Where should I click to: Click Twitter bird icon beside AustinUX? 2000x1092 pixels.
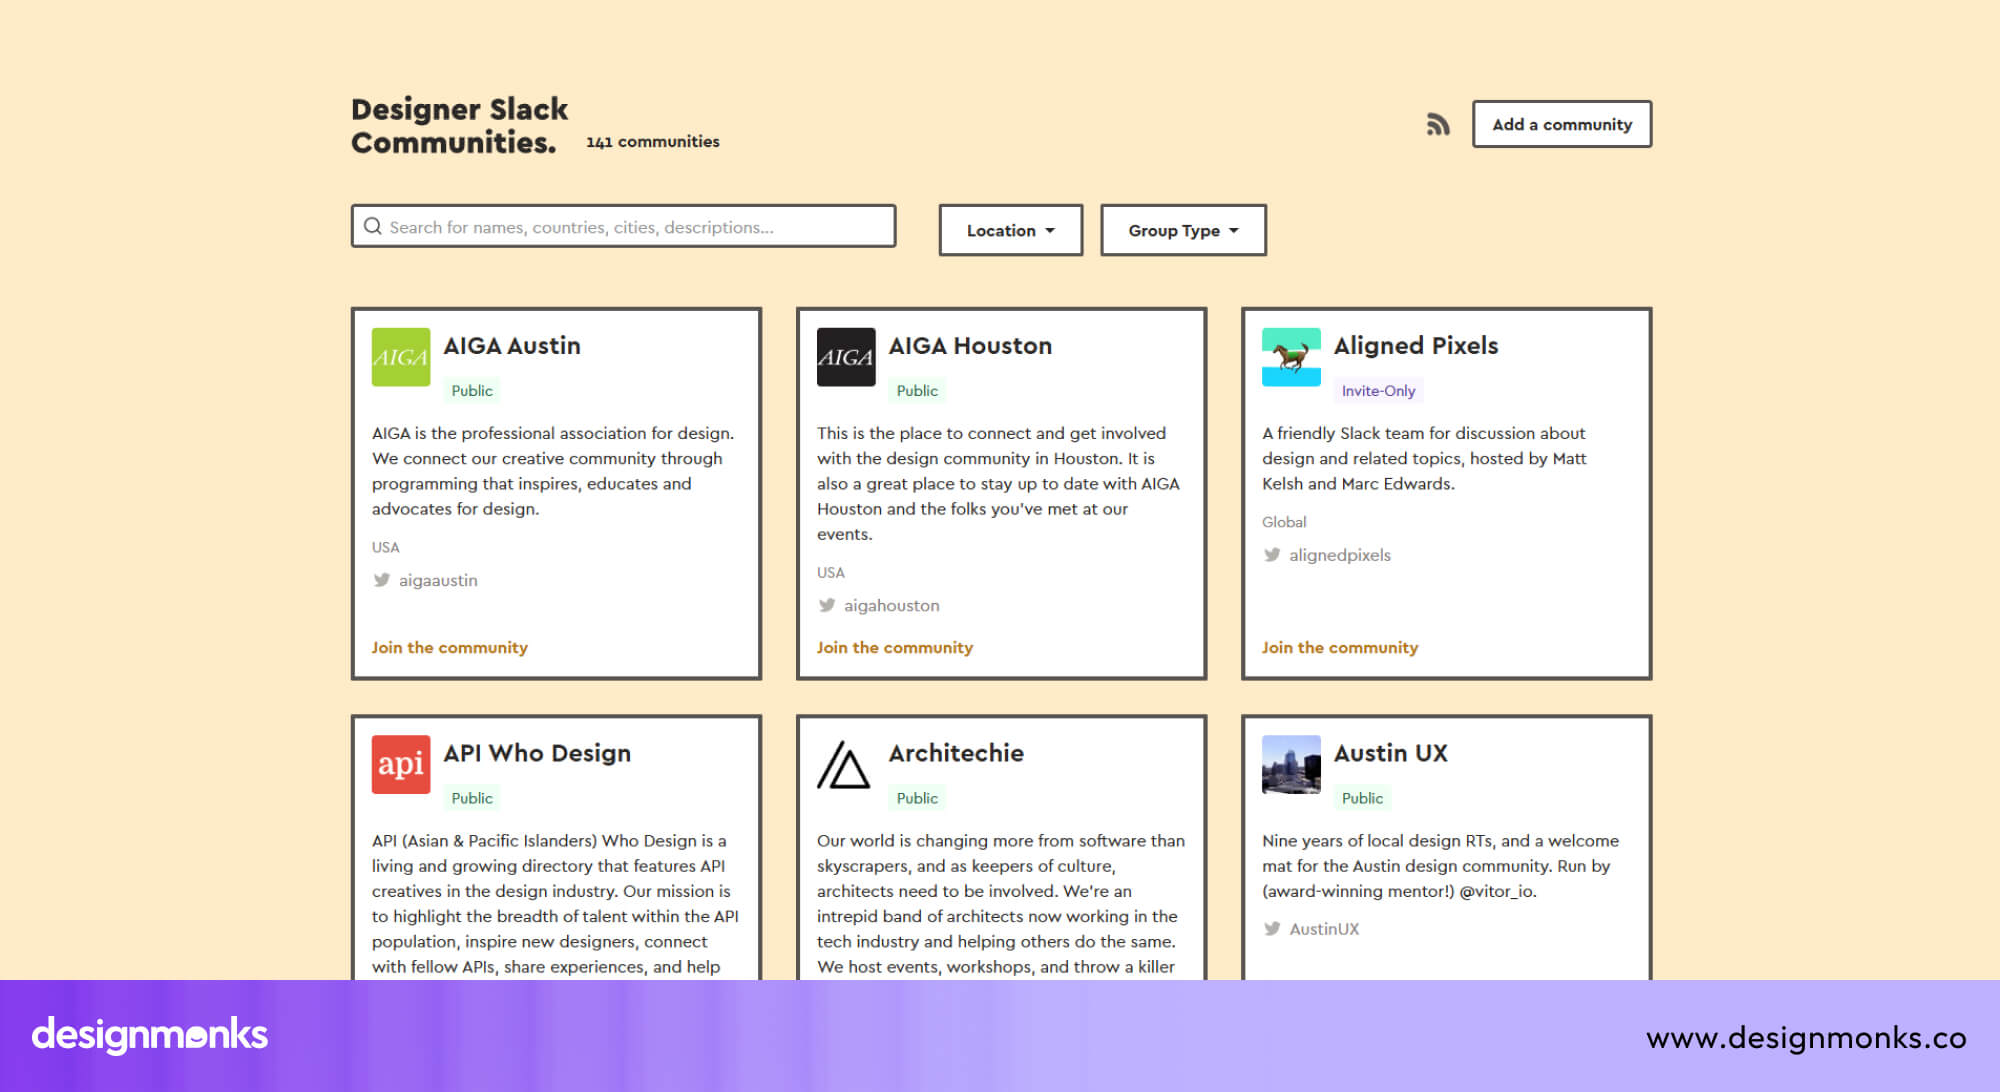pyautogui.click(x=1271, y=929)
